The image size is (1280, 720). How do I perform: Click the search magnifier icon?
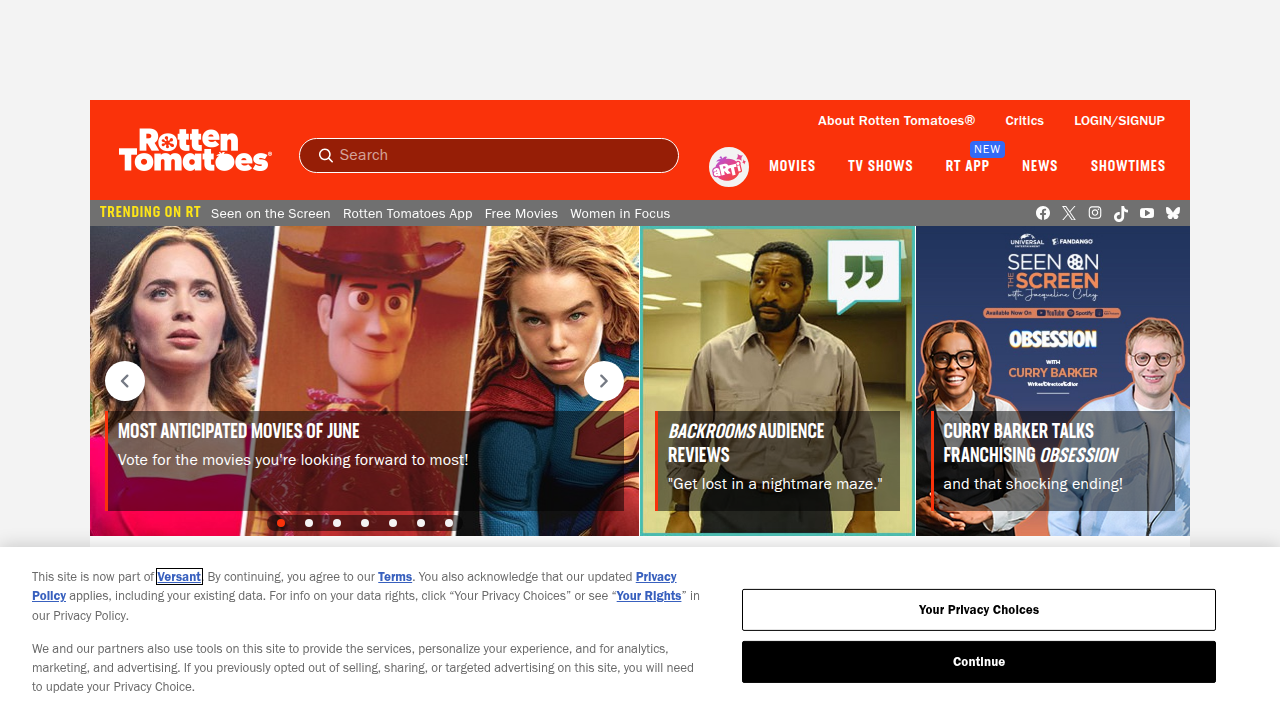tap(326, 155)
